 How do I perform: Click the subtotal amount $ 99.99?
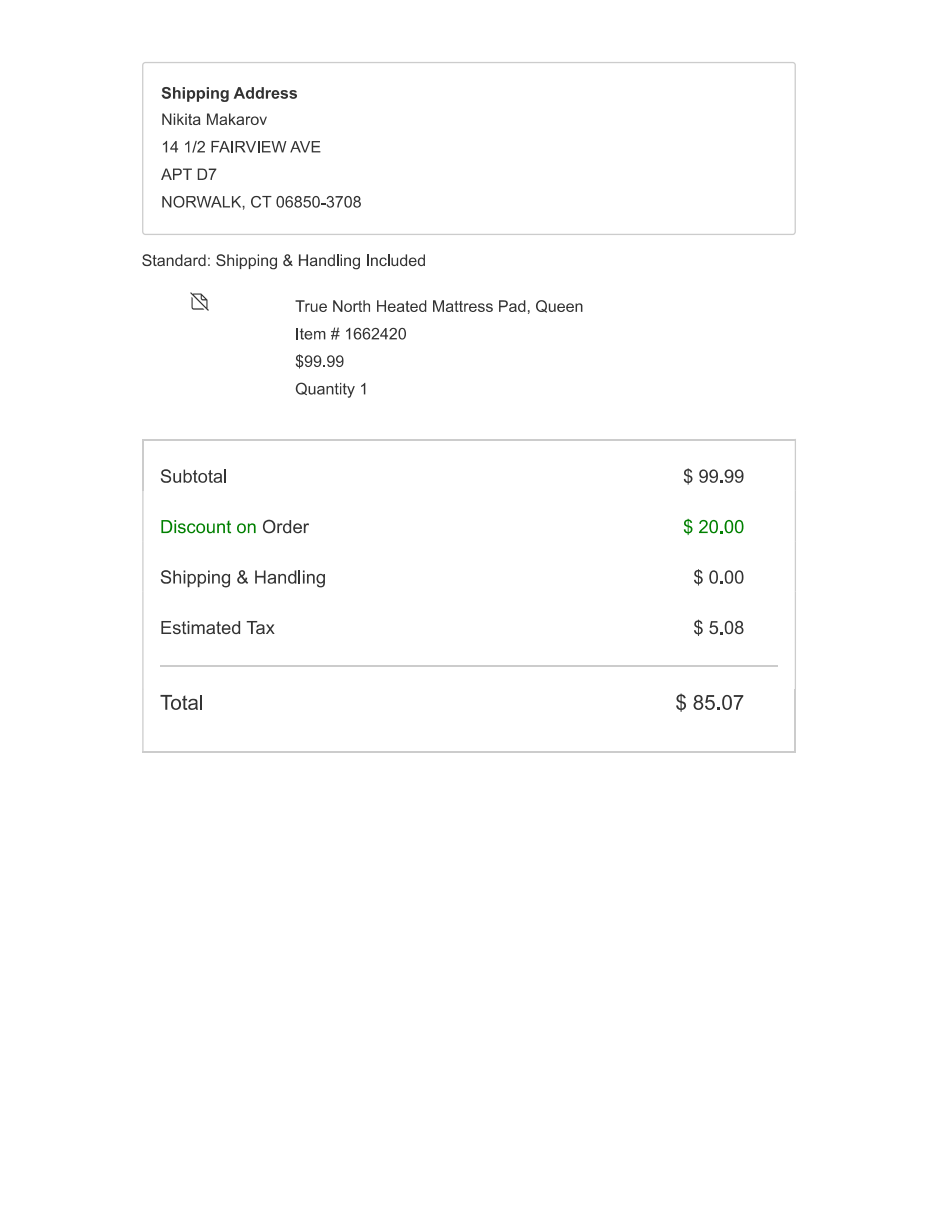click(714, 477)
